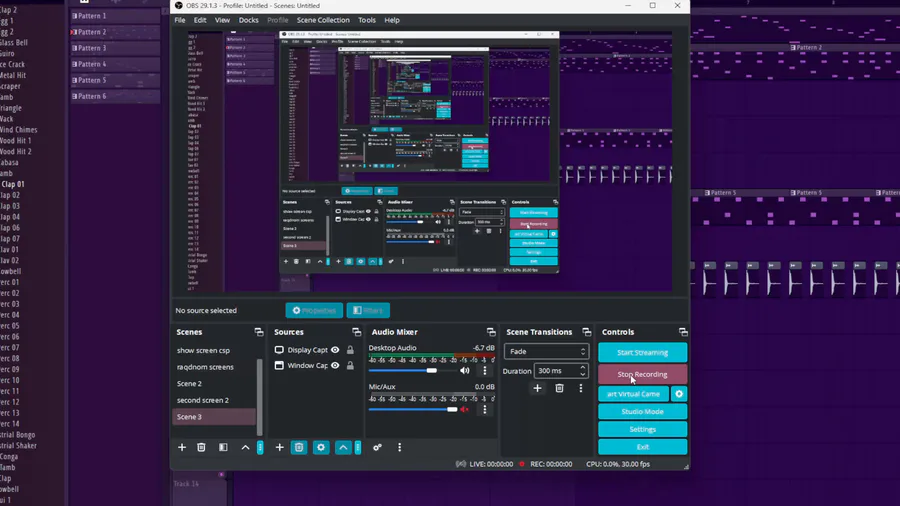Image resolution: width=900 pixels, height=506 pixels.
Task: Click the Duration 300 ms field
Action: [561, 371]
